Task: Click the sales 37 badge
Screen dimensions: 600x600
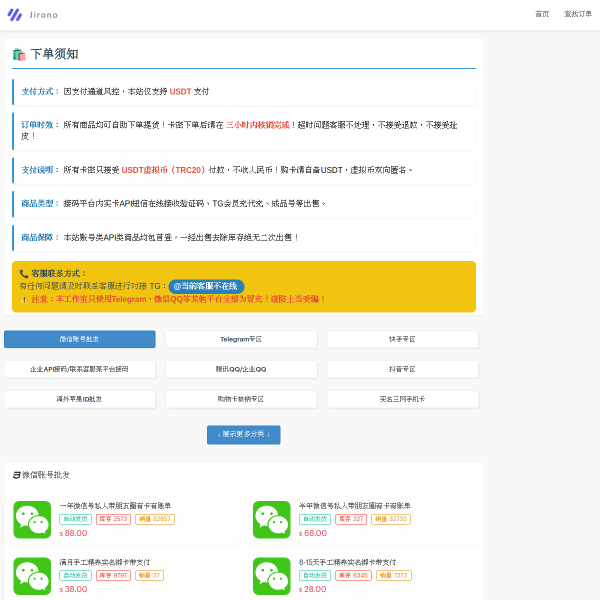Action: (x=150, y=575)
